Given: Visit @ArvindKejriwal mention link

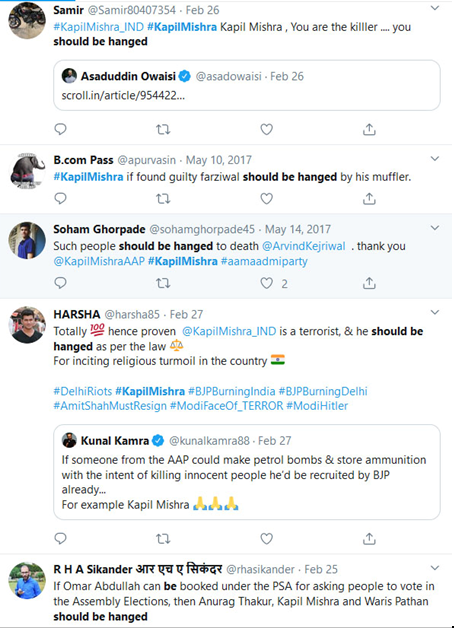Looking at the screenshot, I should click(303, 246).
